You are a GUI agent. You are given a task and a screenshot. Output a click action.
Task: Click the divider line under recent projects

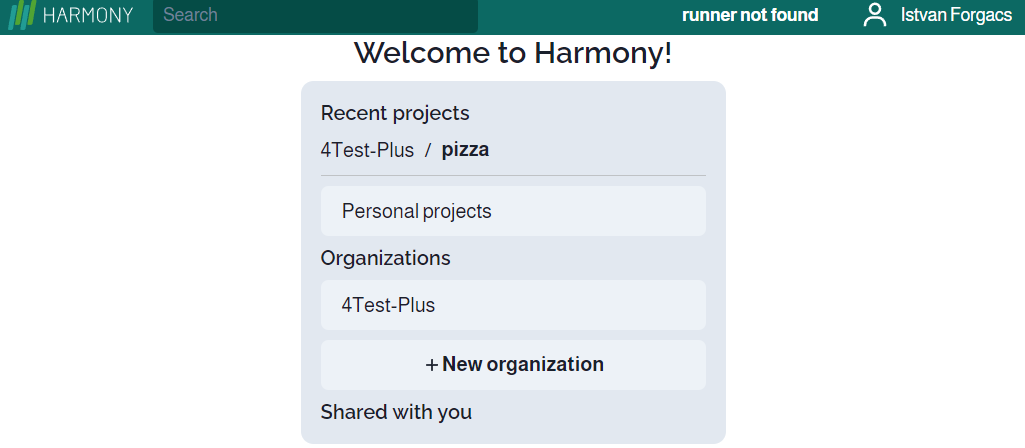pyautogui.click(x=513, y=175)
